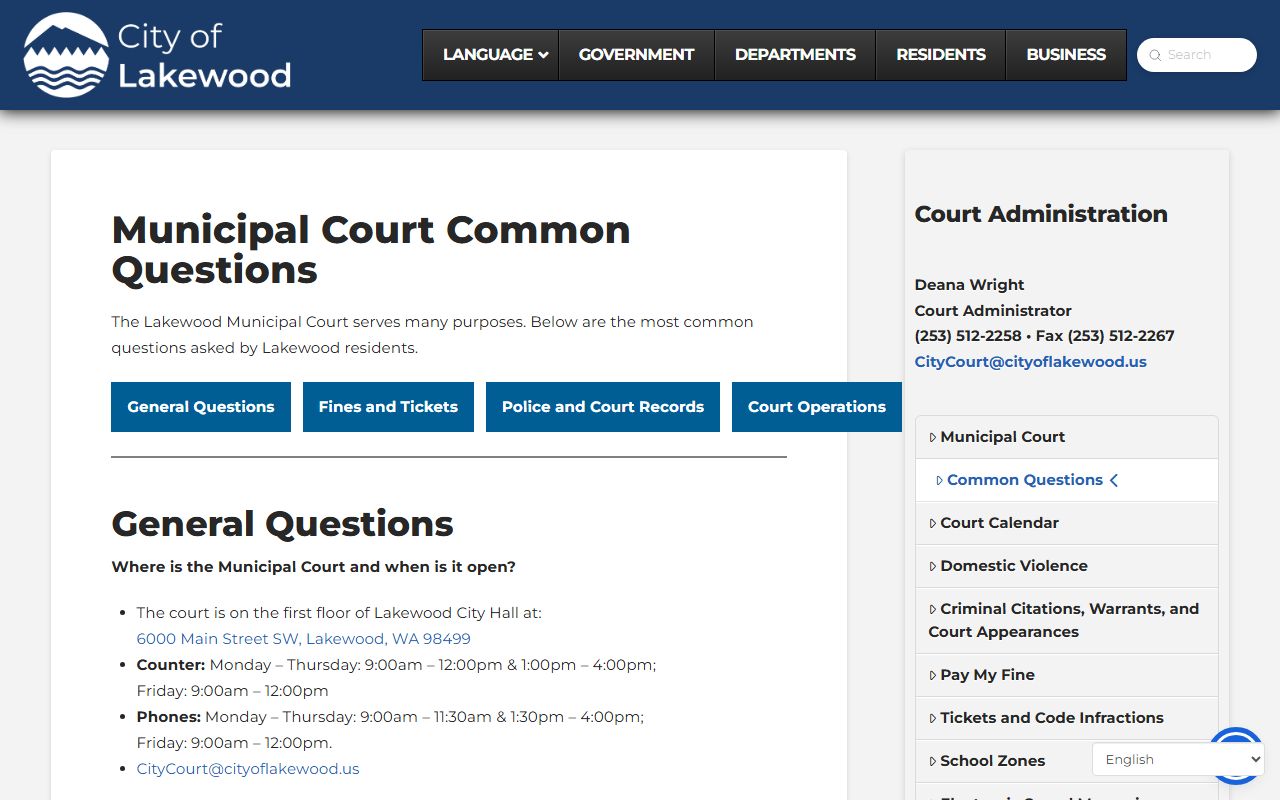Expand Tickets and Code Infractions item
1280x800 pixels.
tap(1067, 718)
